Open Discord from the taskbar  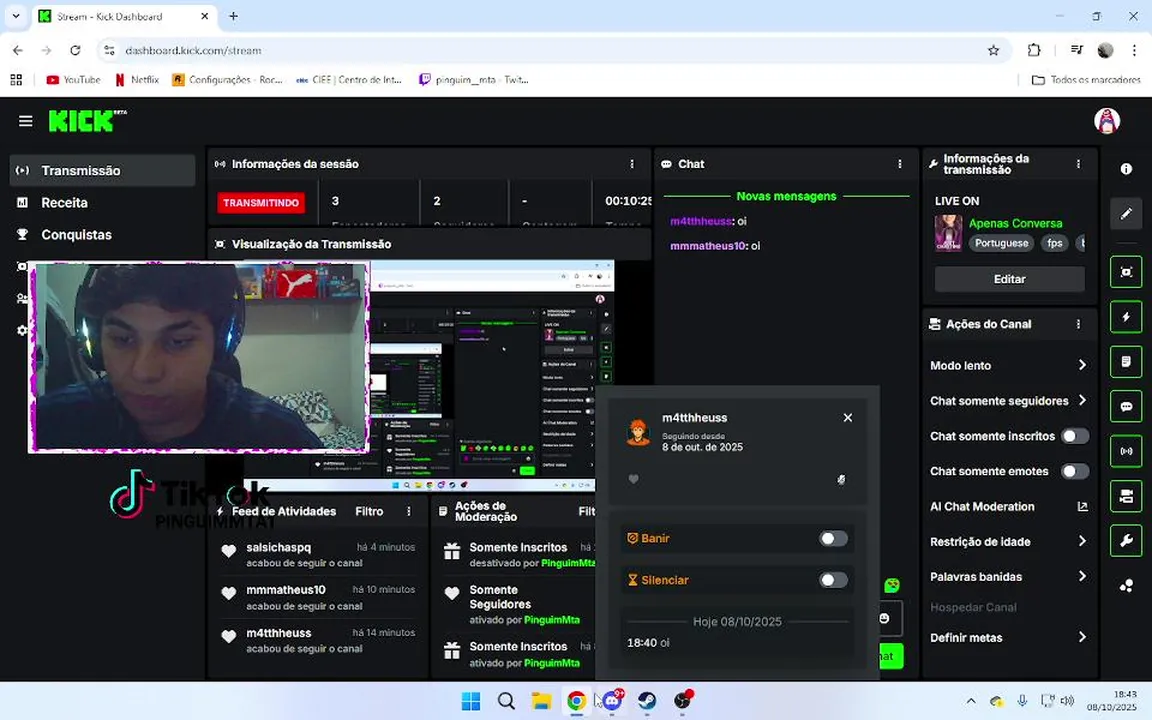click(612, 700)
